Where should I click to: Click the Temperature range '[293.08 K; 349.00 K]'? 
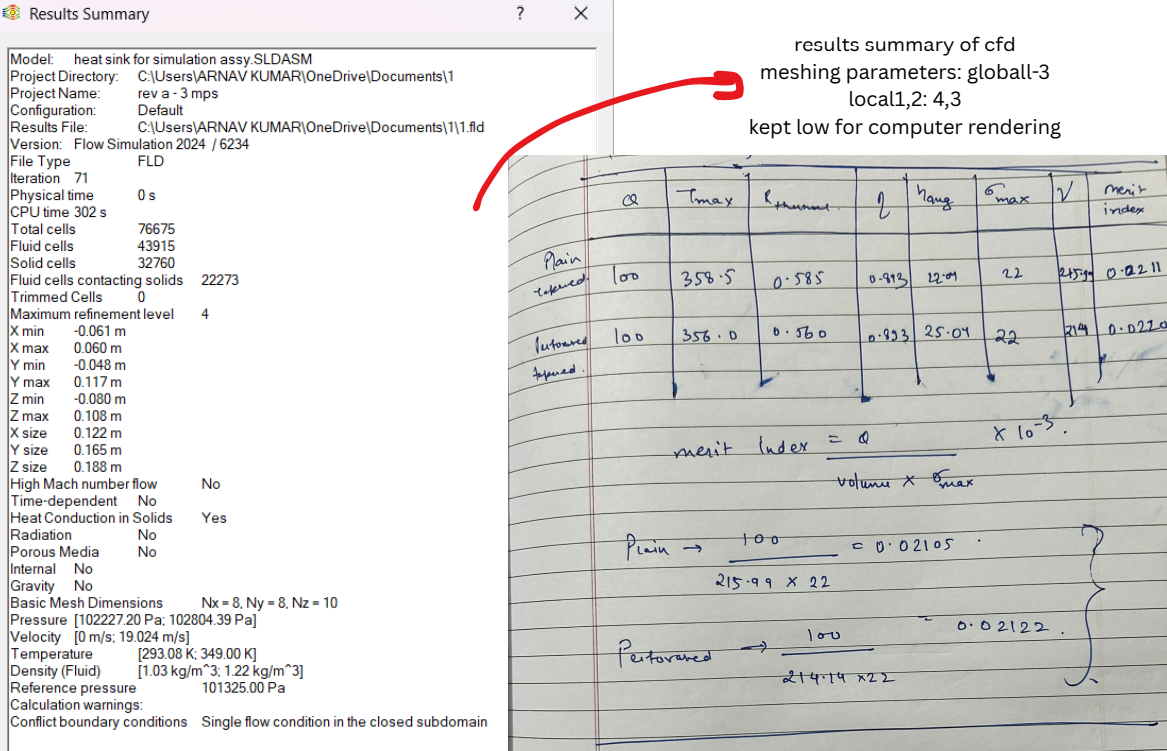pyautogui.click(x=197, y=654)
